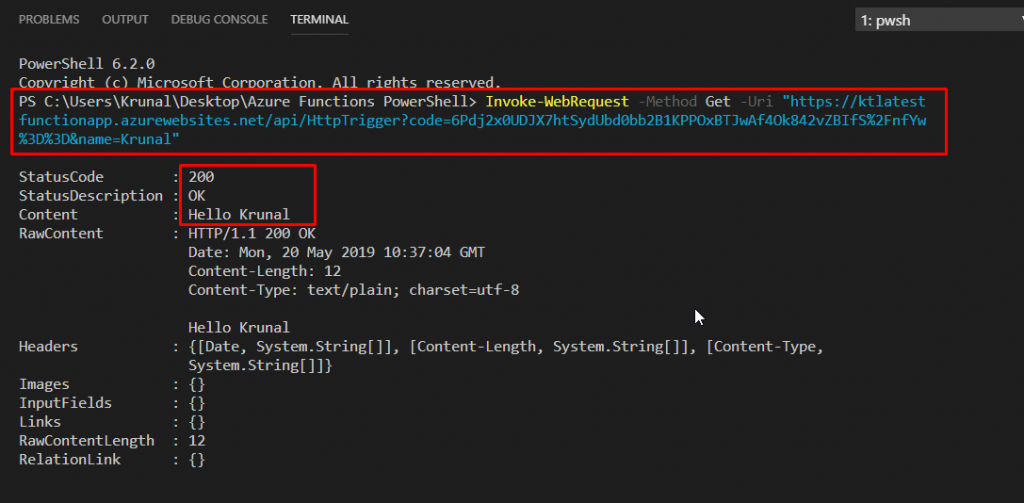Click the RelationLink field label
Screen dimensions: 1024x503
(x=70, y=460)
